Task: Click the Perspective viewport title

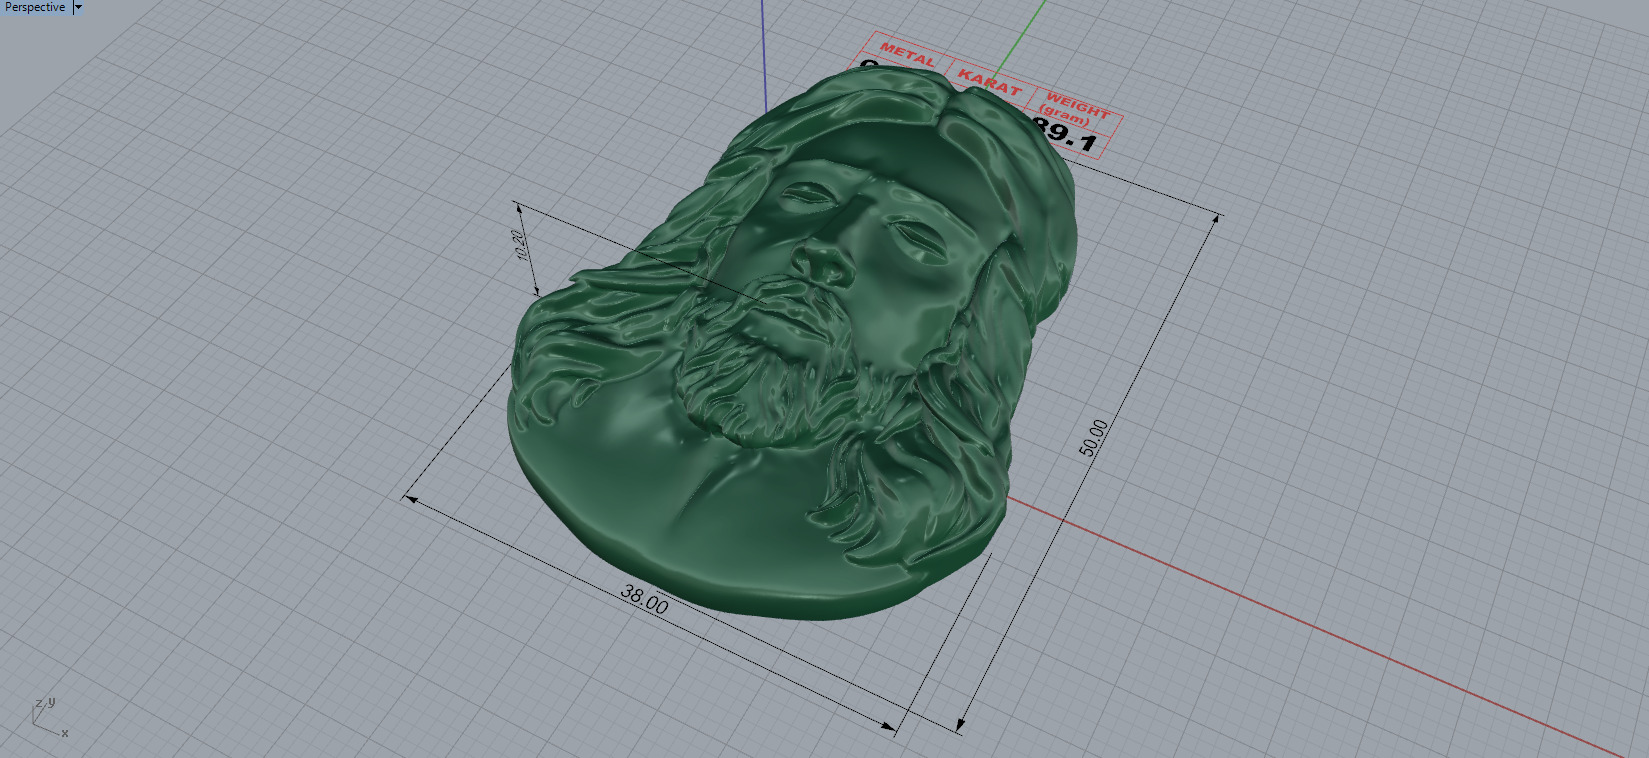Action: (35, 7)
